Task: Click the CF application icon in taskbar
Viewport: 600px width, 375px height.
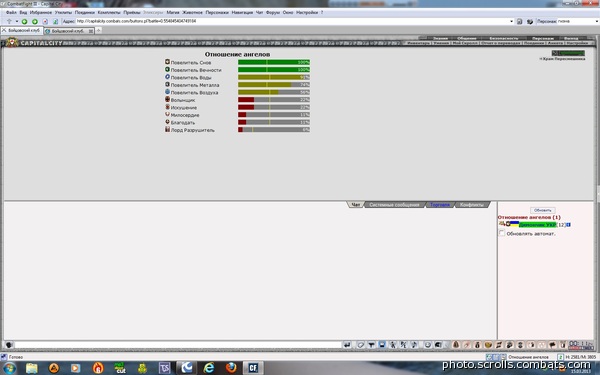Action: coord(253,368)
